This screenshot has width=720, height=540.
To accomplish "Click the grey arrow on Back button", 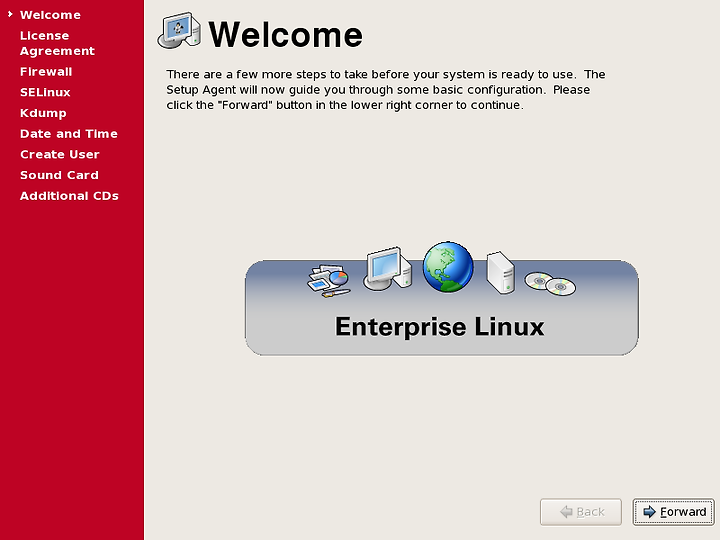I will click(x=566, y=512).
